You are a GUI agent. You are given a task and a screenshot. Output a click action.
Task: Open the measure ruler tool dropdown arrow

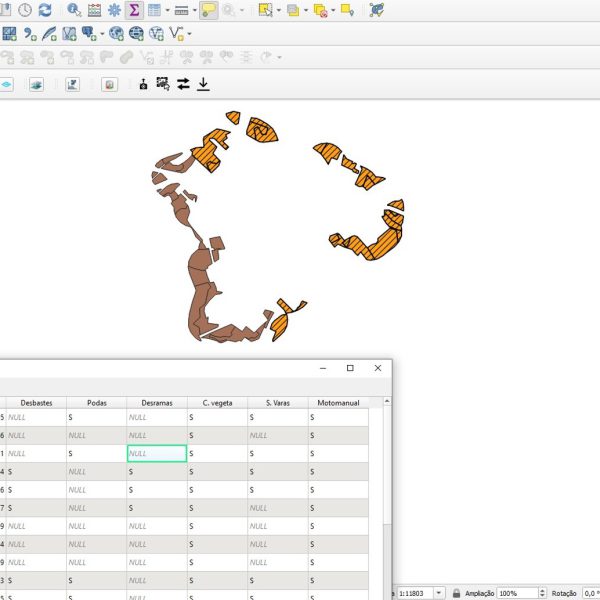tap(195, 10)
